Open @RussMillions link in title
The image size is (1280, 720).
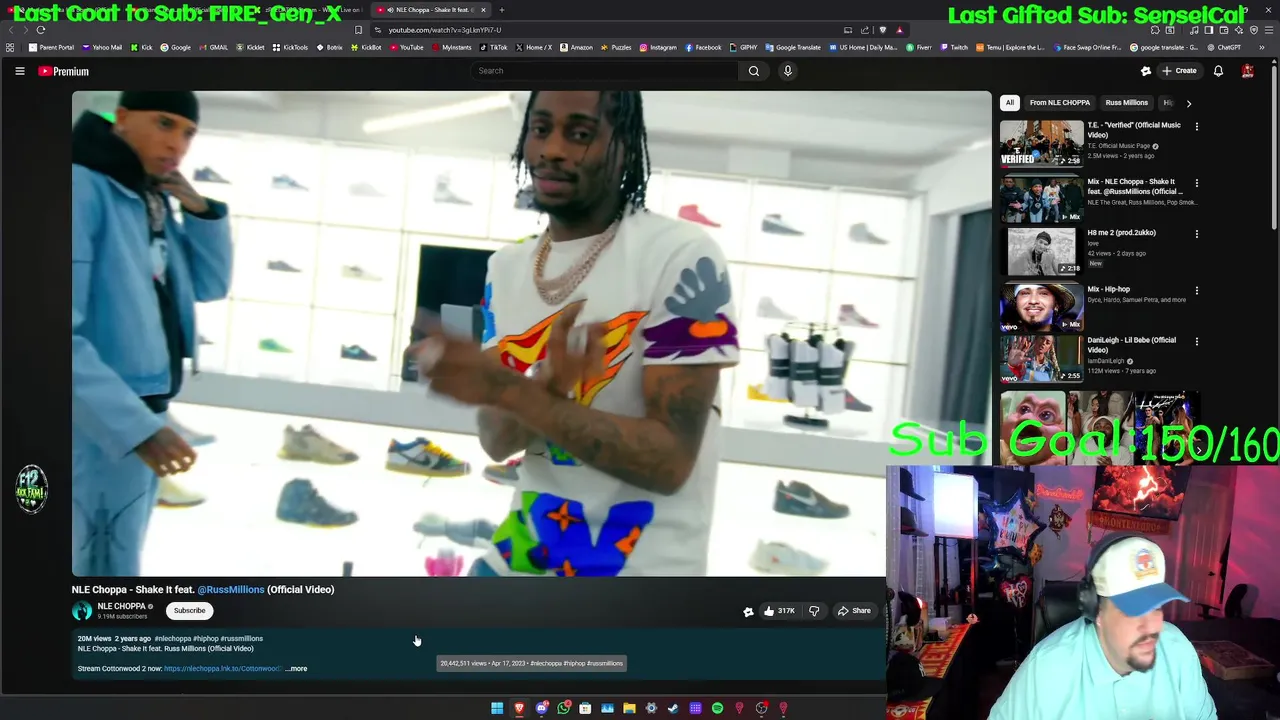(231, 590)
